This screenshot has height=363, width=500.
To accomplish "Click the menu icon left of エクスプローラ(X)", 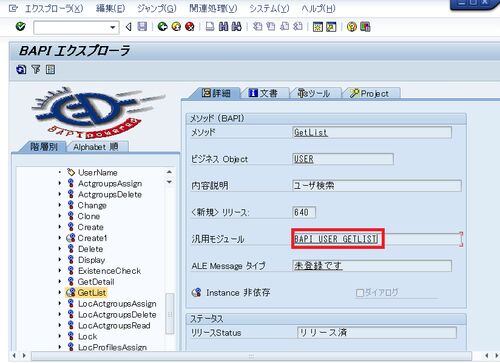I will pos(13,8).
